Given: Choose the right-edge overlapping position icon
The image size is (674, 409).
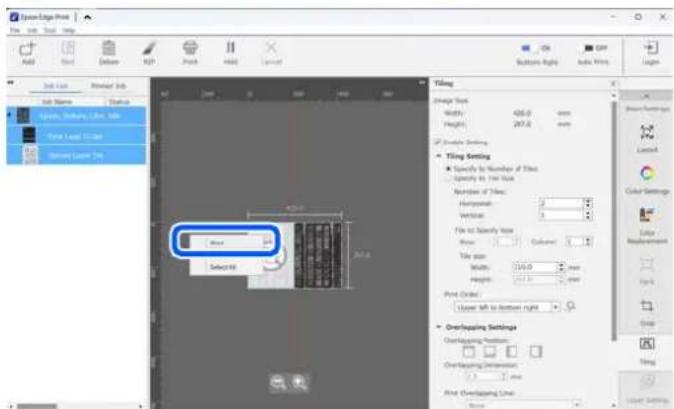Looking at the screenshot, I should click(x=536, y=352).
